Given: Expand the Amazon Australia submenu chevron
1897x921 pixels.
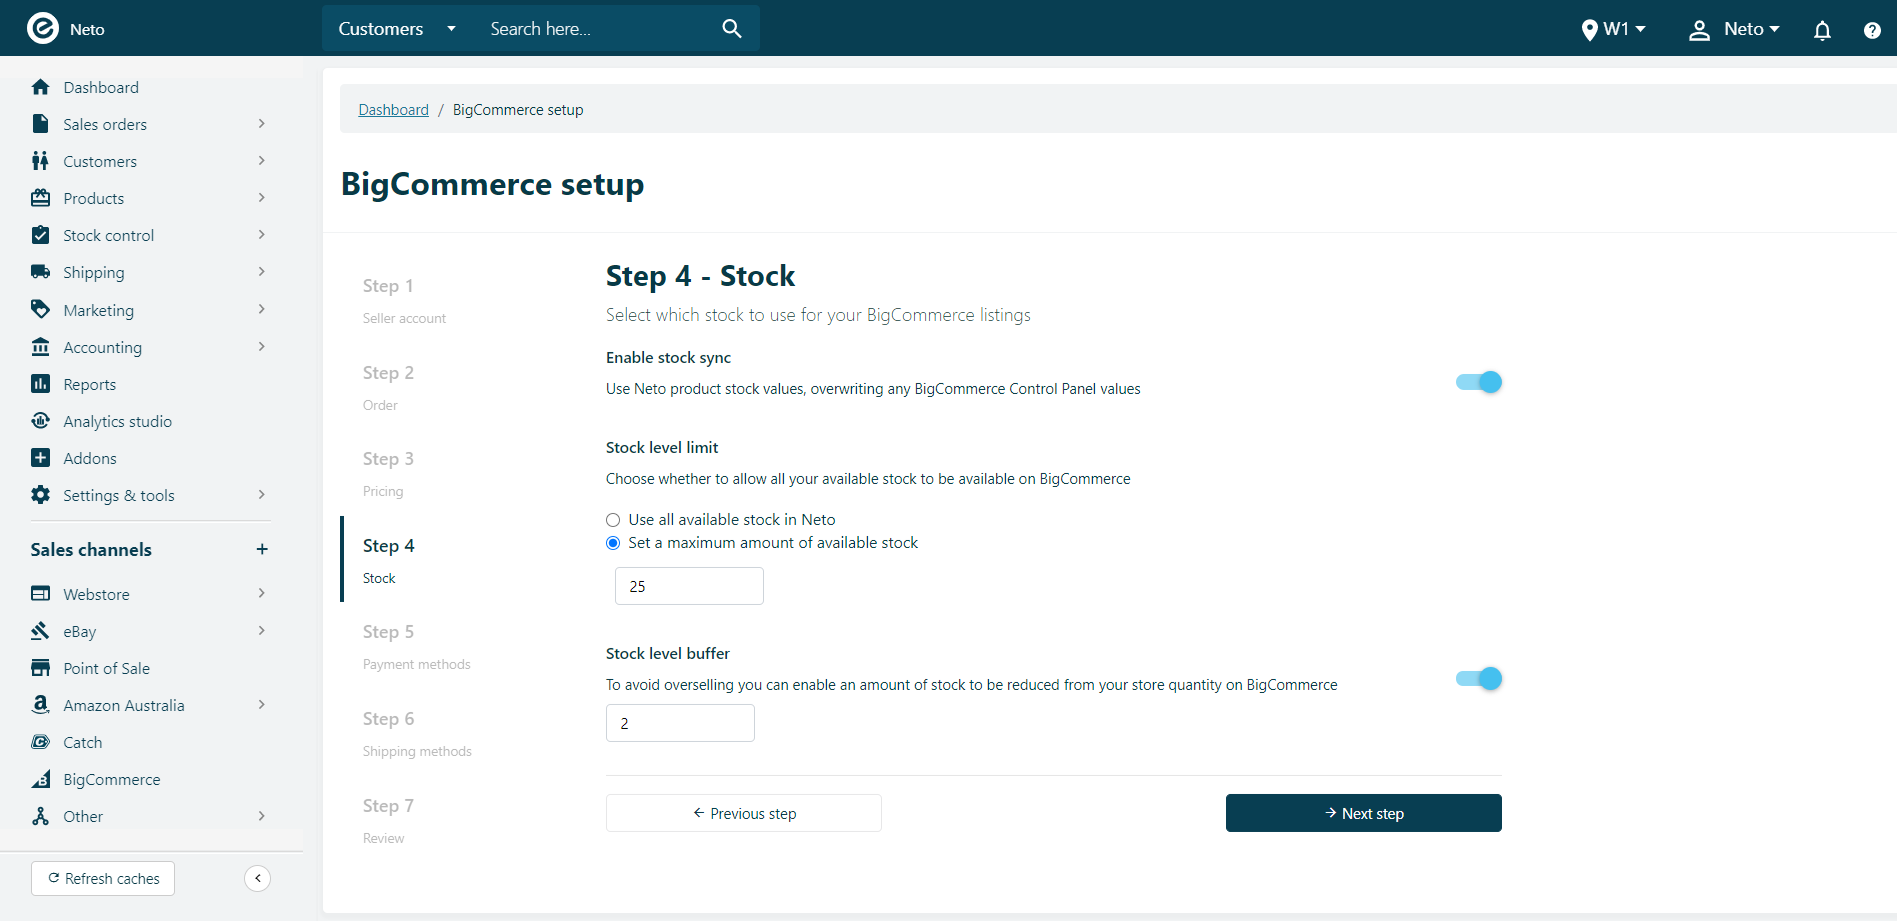Looking at the screenshot, I should click(x=262, y=705).
